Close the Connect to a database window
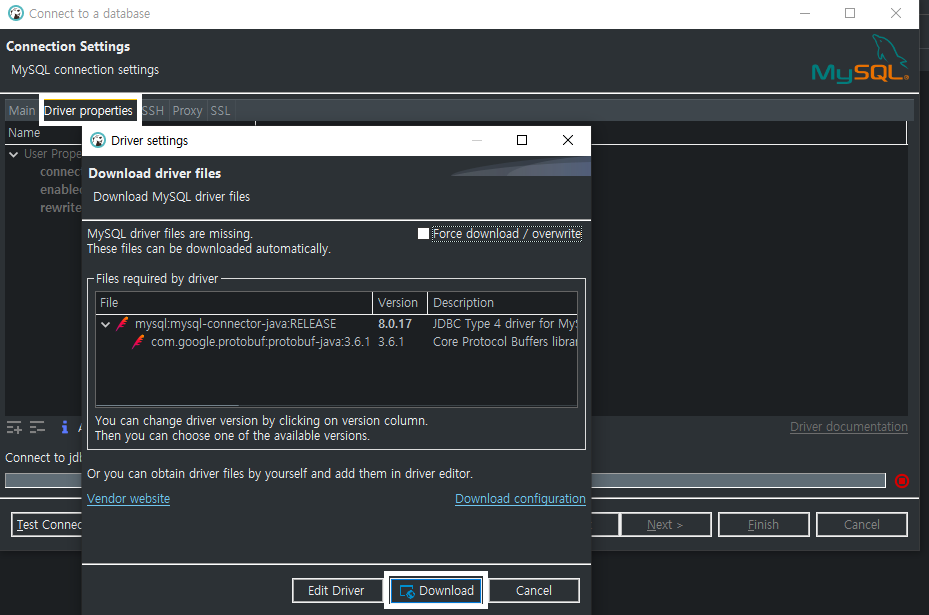929x615 pixels. coord(896,13)
